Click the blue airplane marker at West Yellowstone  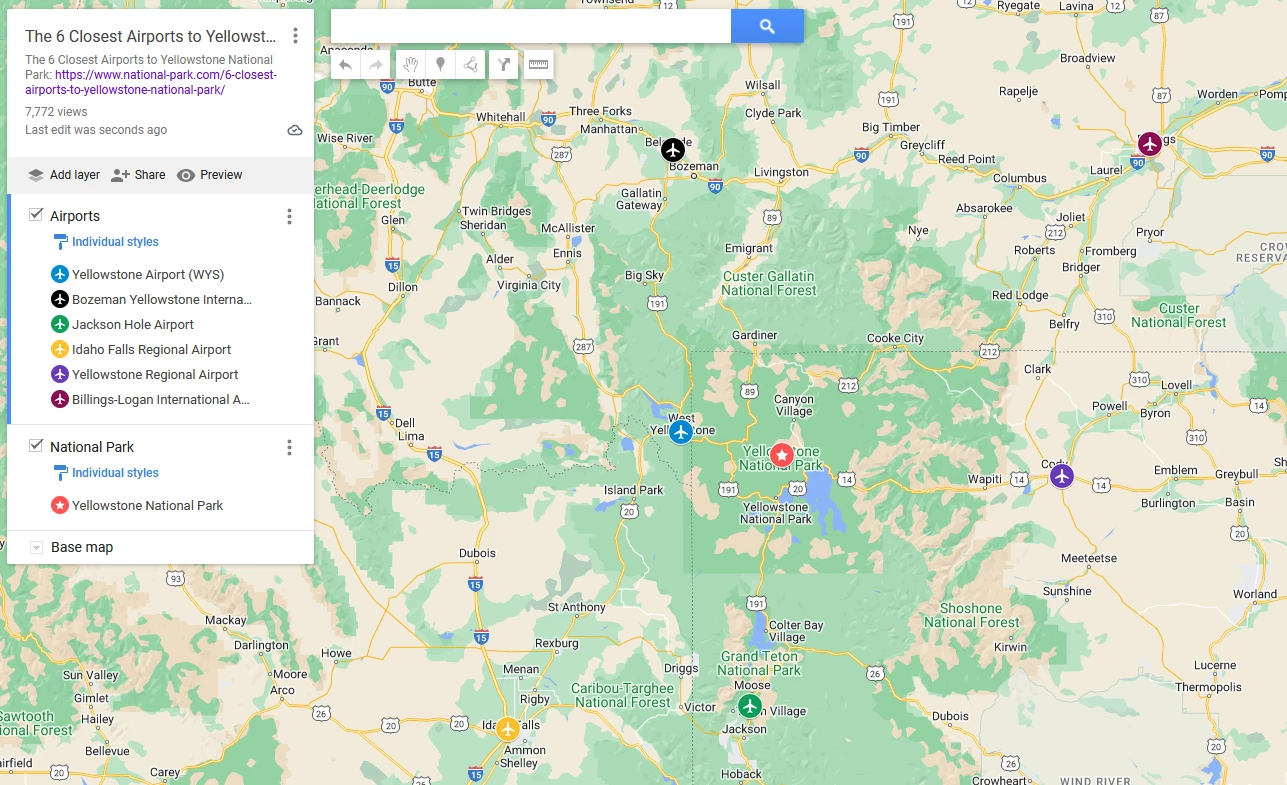point(681,432)
